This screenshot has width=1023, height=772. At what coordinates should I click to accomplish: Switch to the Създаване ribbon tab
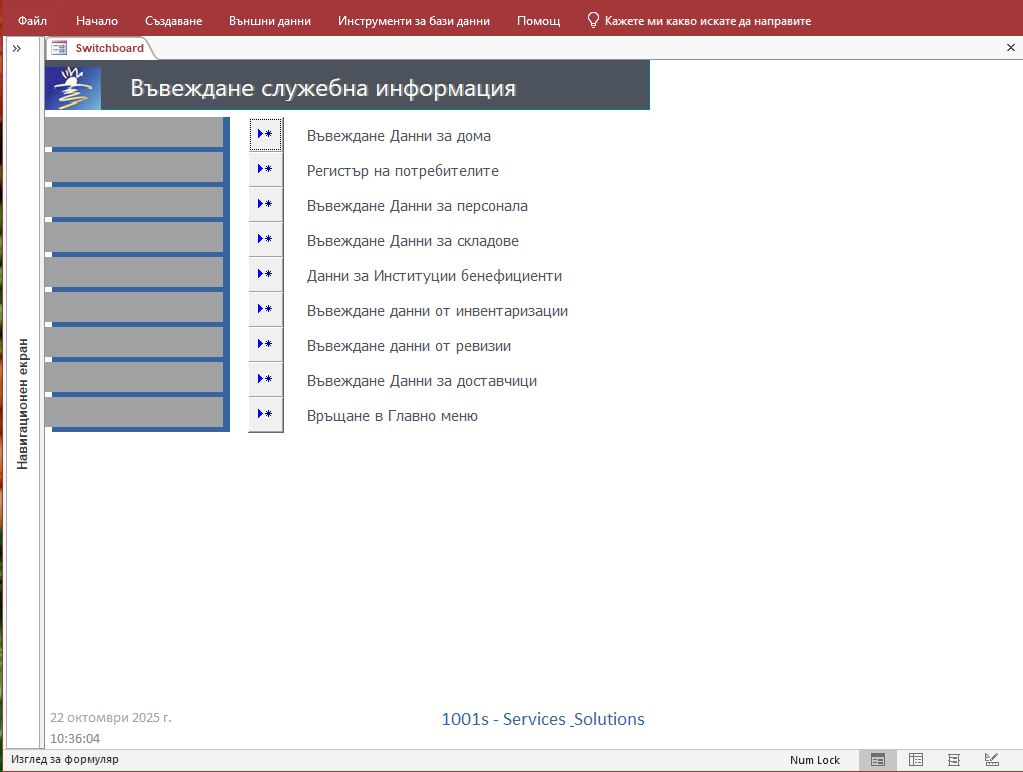[x=173, y=20]
